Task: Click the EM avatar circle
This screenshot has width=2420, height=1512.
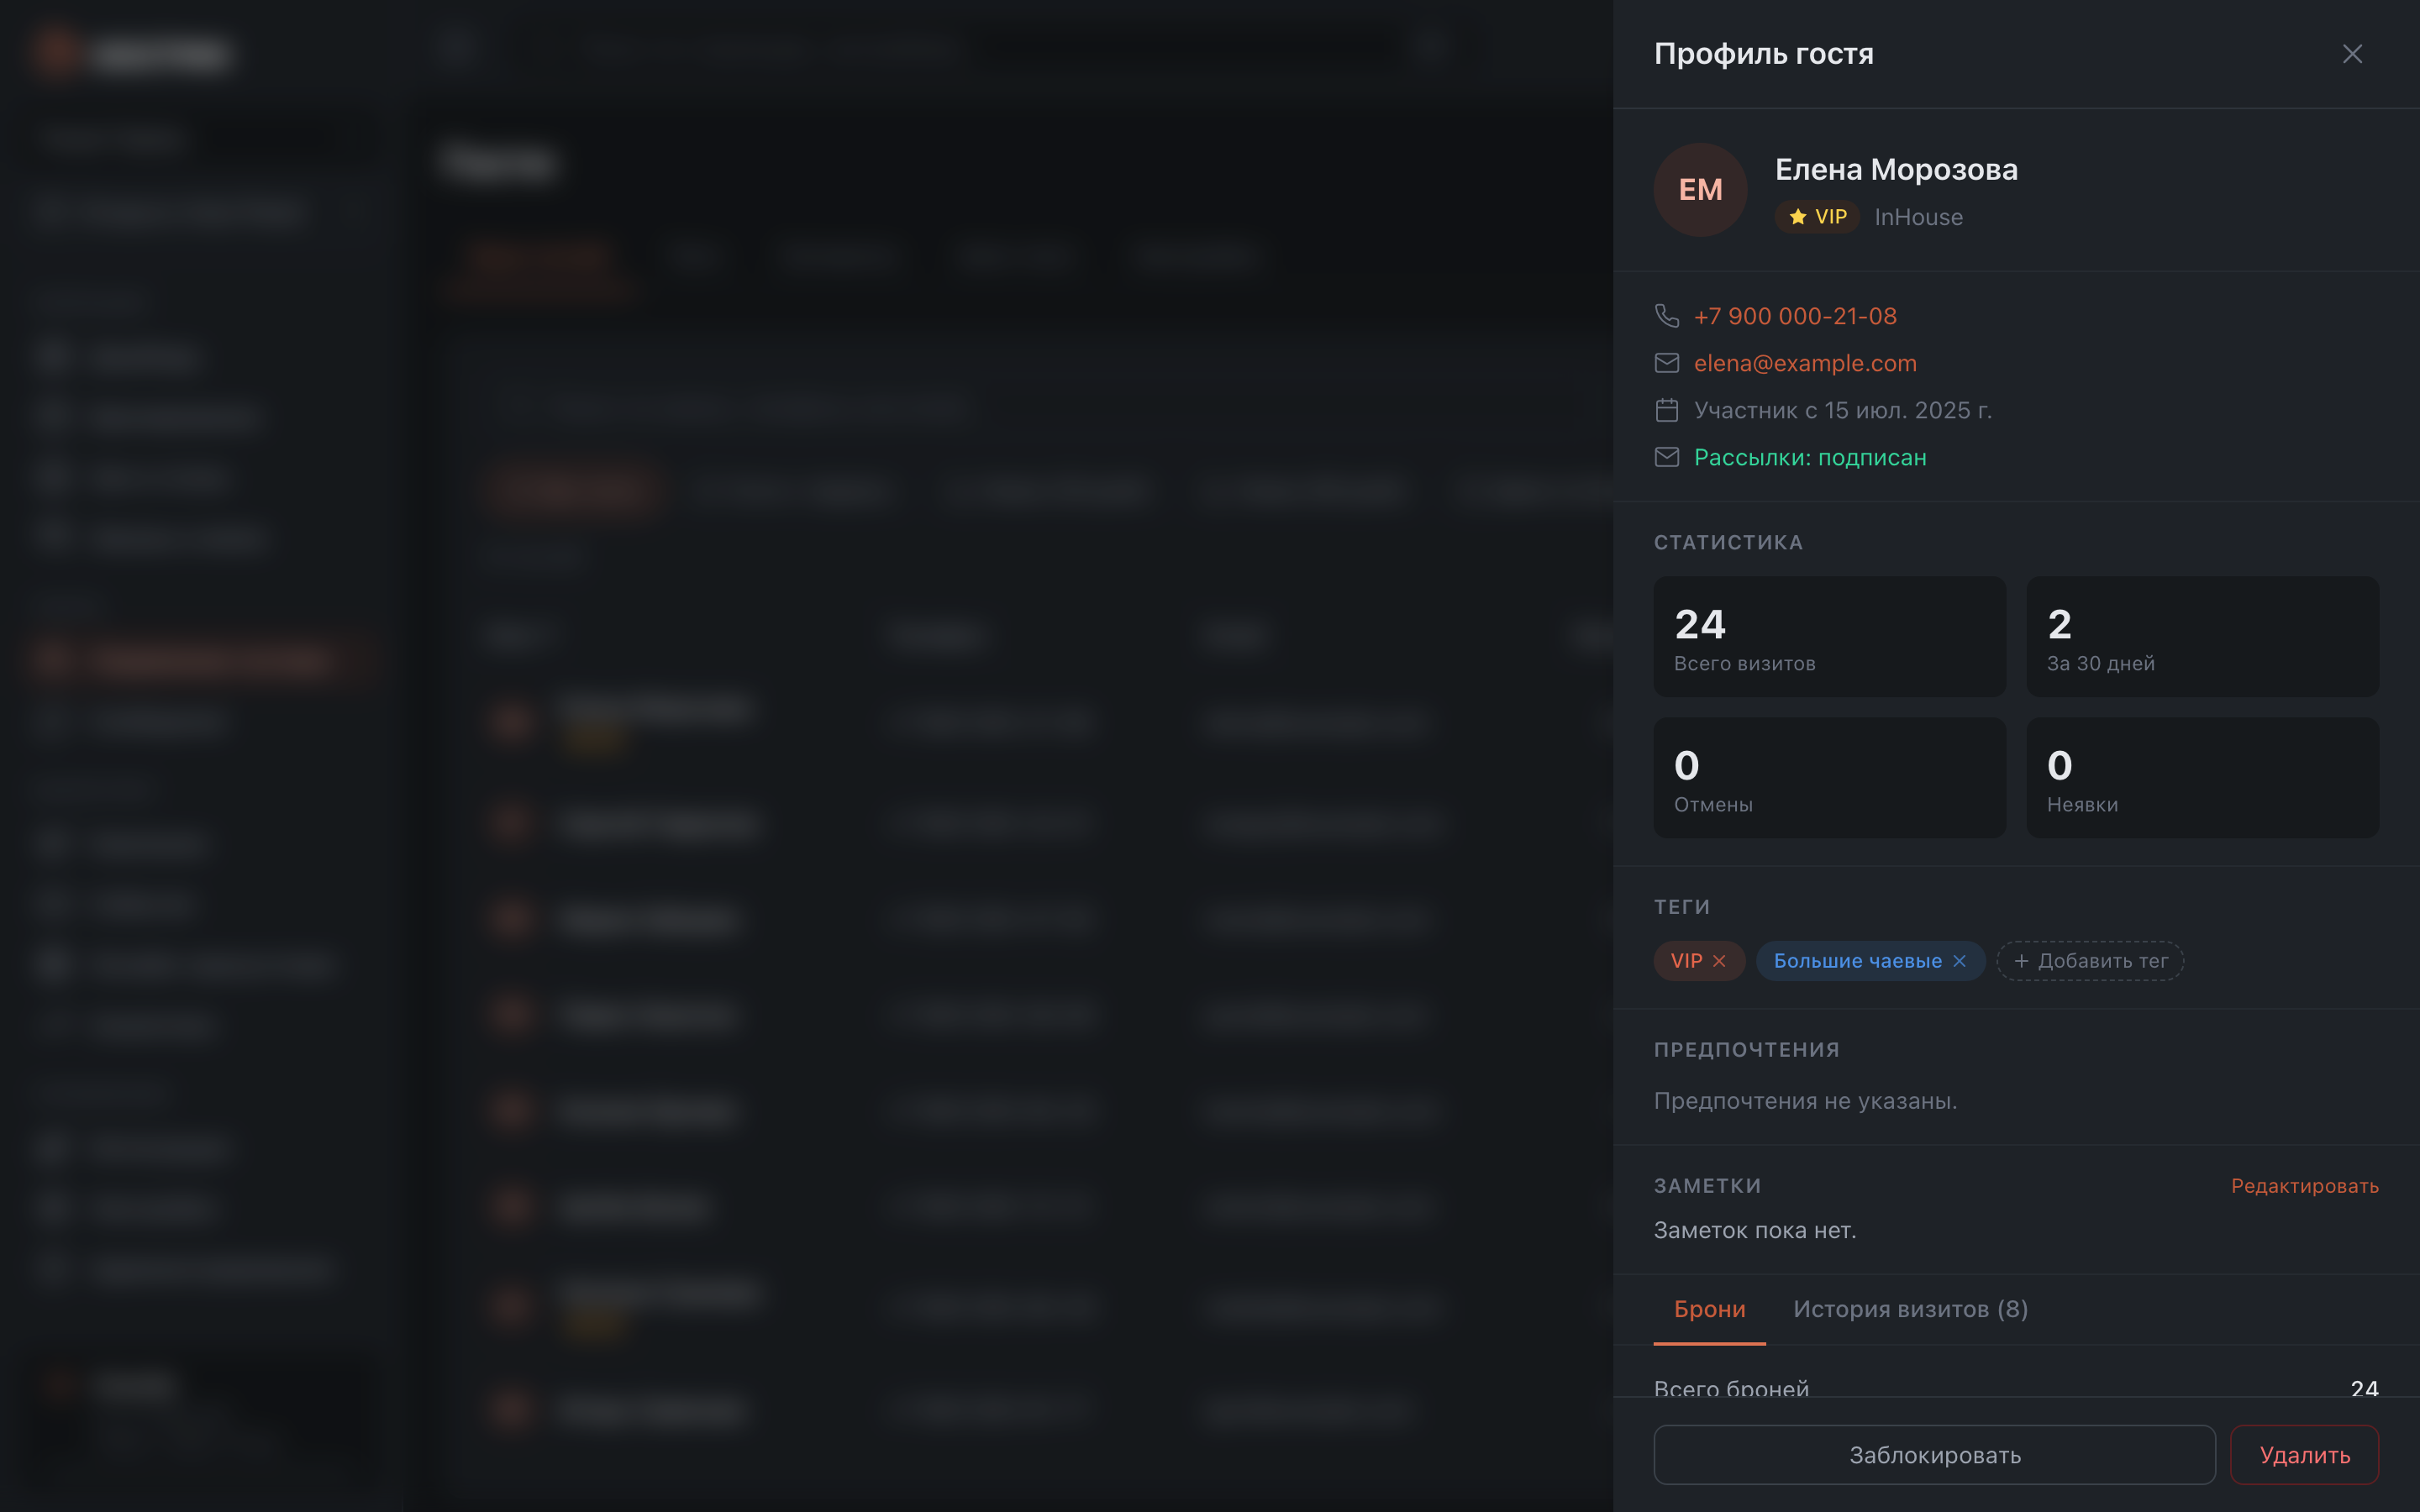Action: (x=1700, y=190)
